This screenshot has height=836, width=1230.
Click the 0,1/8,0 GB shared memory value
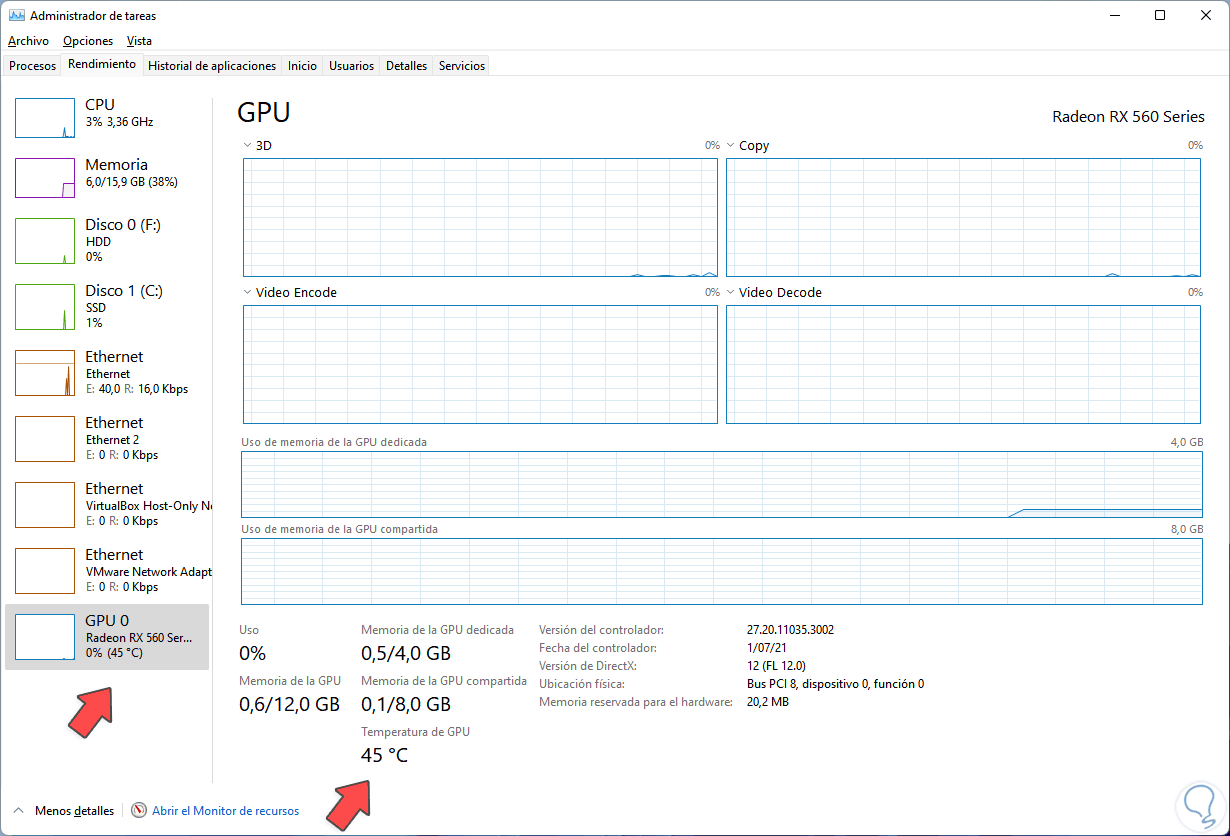pos(406,704)
